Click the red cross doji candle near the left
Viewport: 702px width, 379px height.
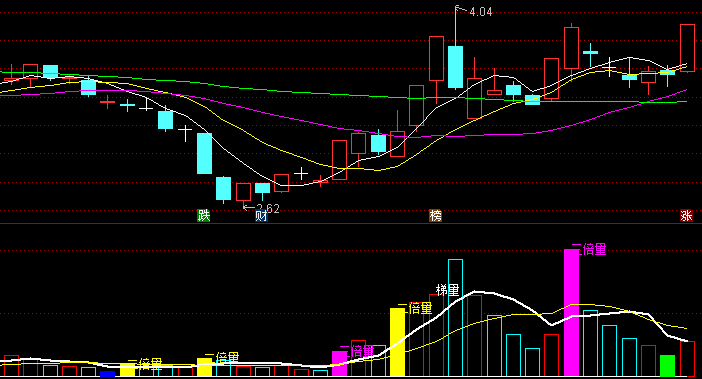tap(107, 102)
